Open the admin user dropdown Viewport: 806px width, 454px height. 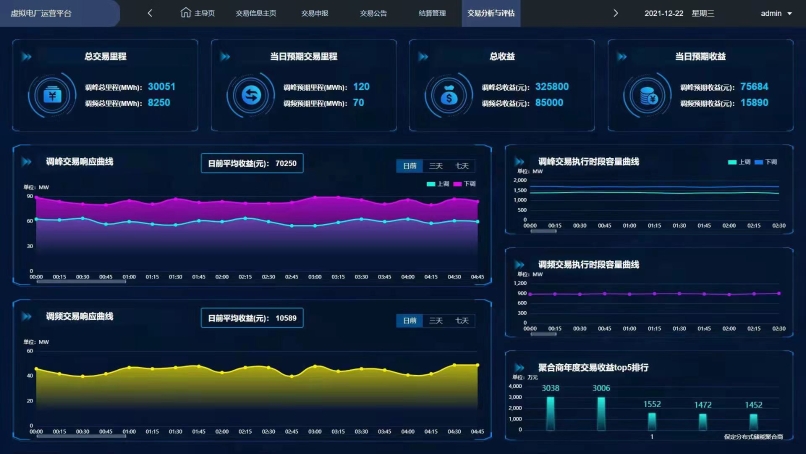(775, 13)
